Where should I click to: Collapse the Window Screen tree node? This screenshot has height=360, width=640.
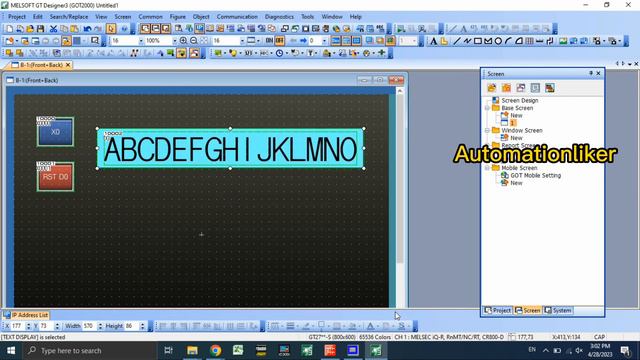coord(487,131)
